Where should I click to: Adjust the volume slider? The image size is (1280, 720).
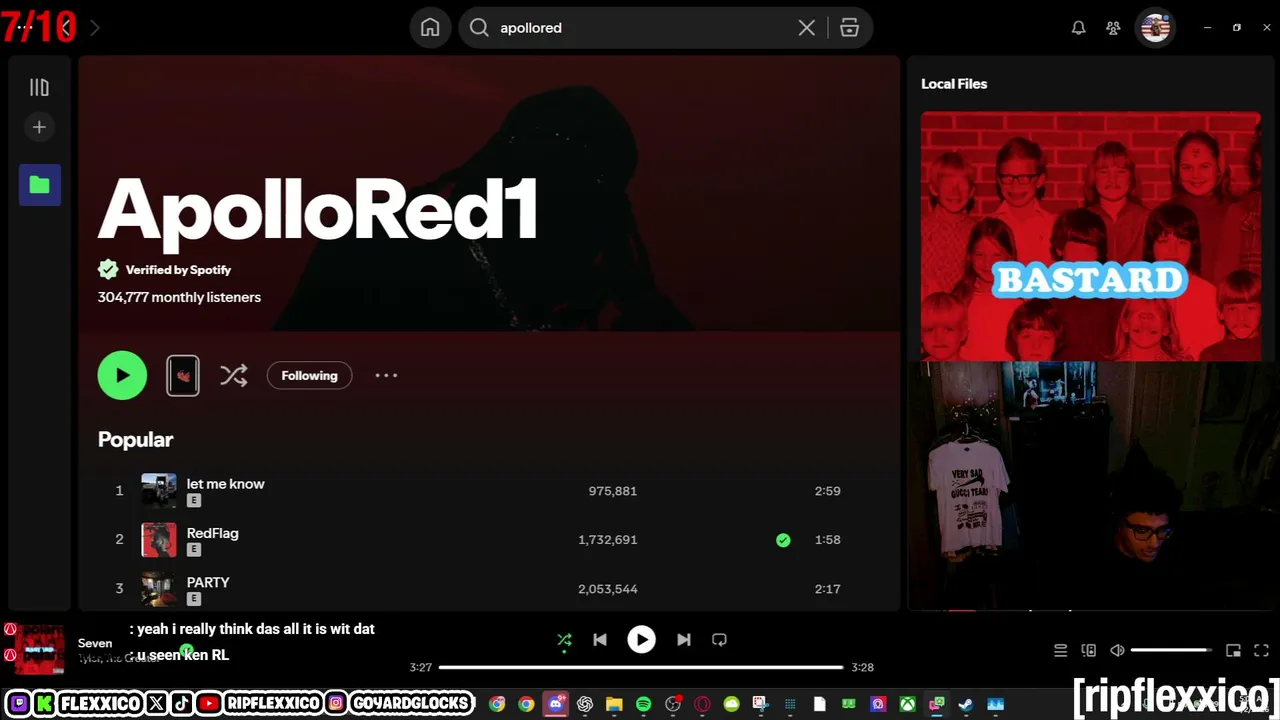coord(1171,650)
